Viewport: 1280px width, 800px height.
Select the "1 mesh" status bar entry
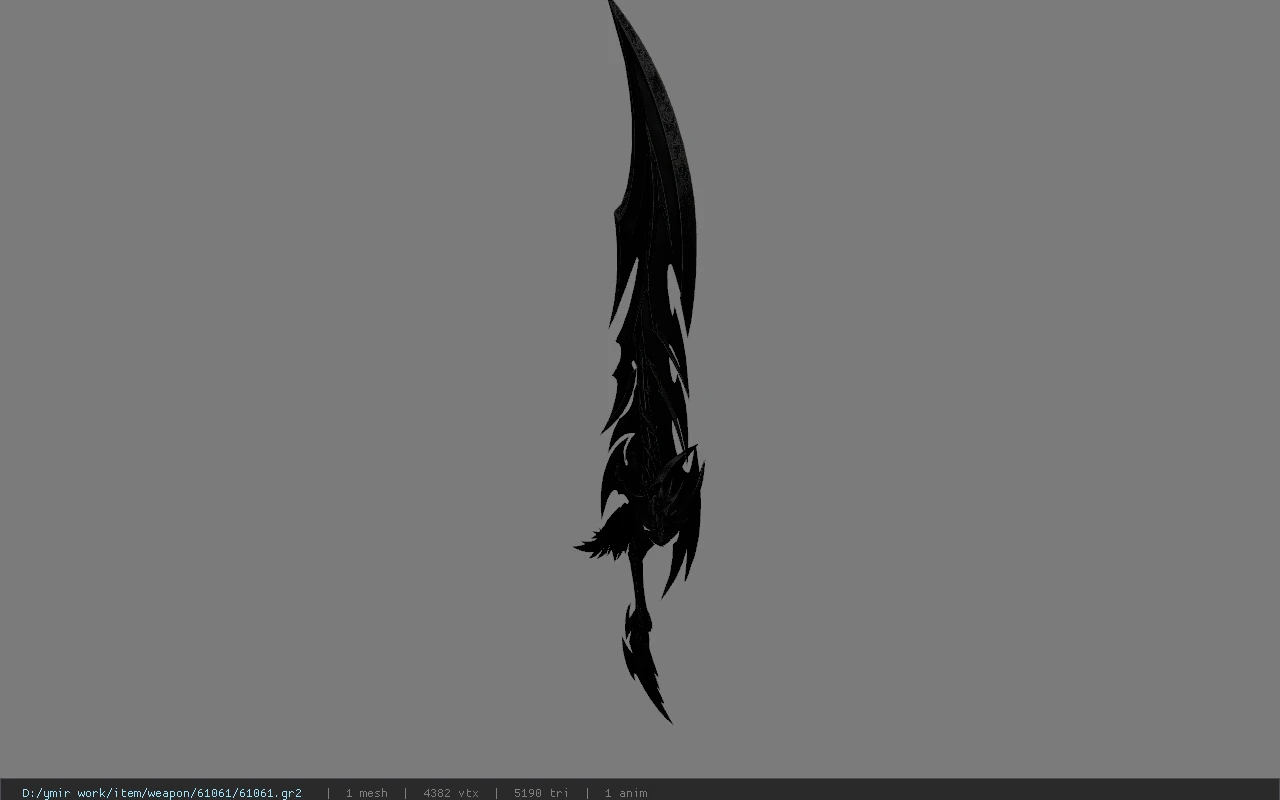367,793
